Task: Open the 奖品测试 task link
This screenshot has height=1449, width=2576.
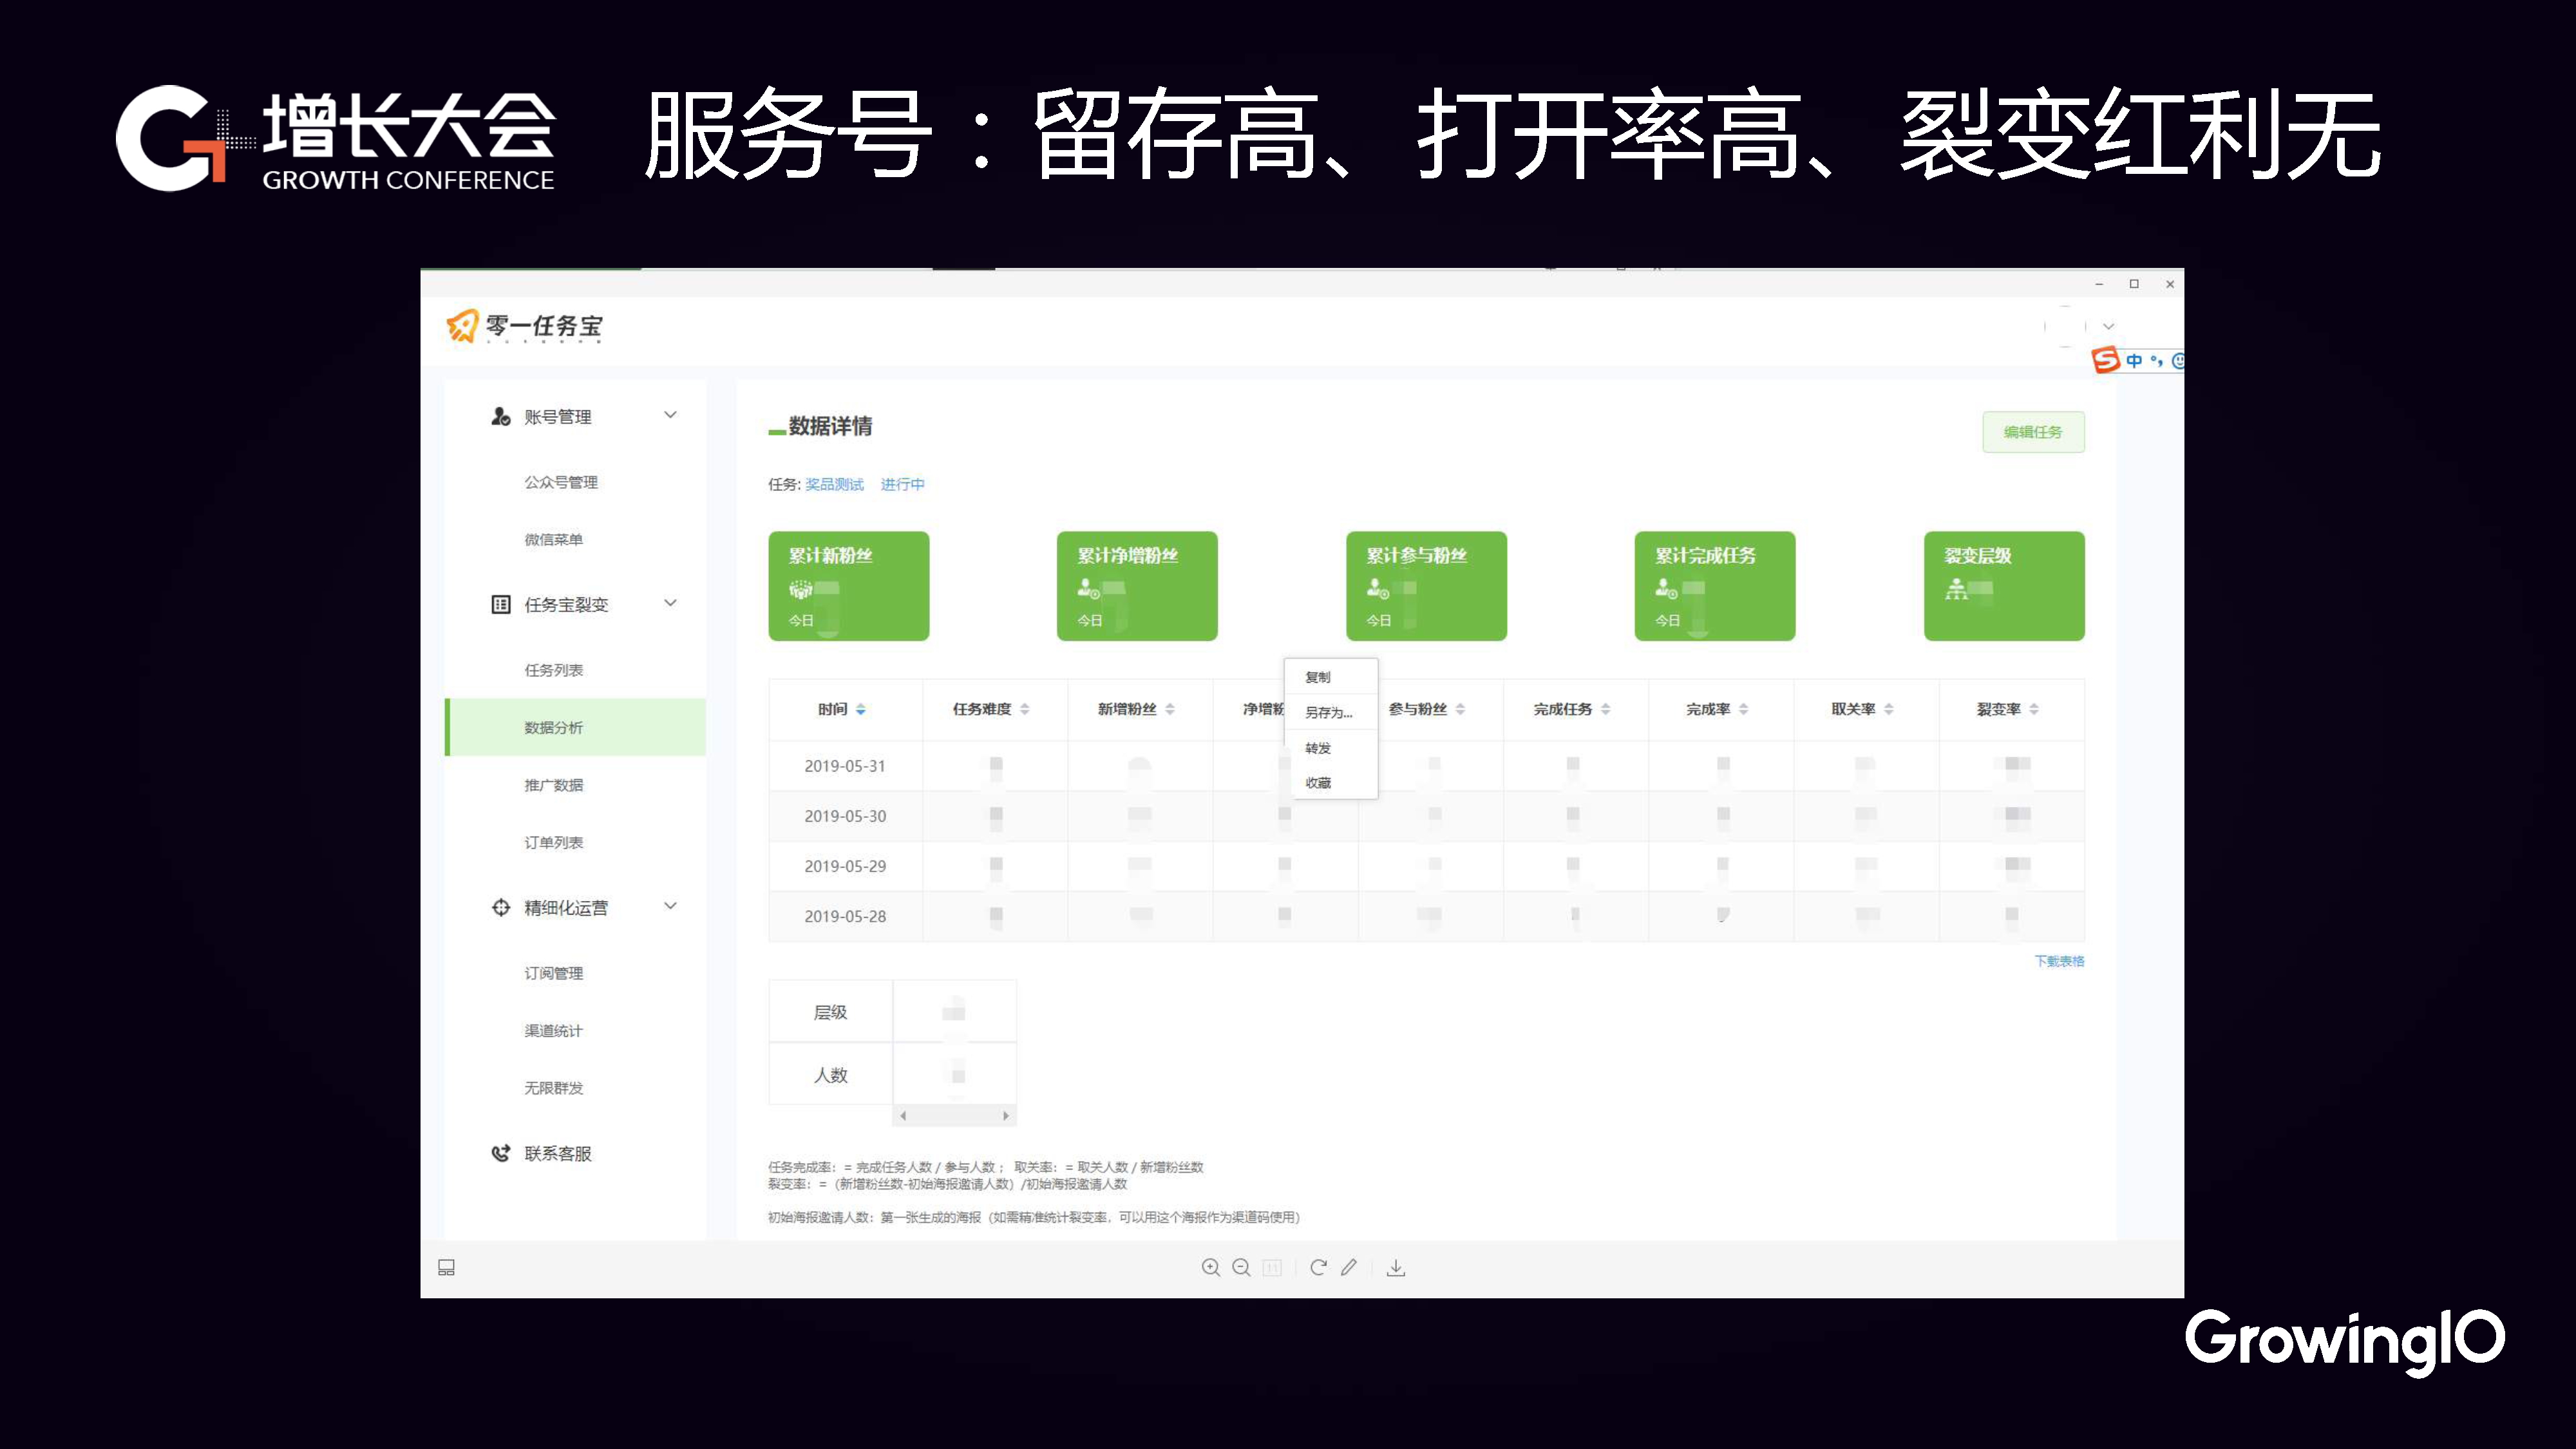Action: point(834,484)
